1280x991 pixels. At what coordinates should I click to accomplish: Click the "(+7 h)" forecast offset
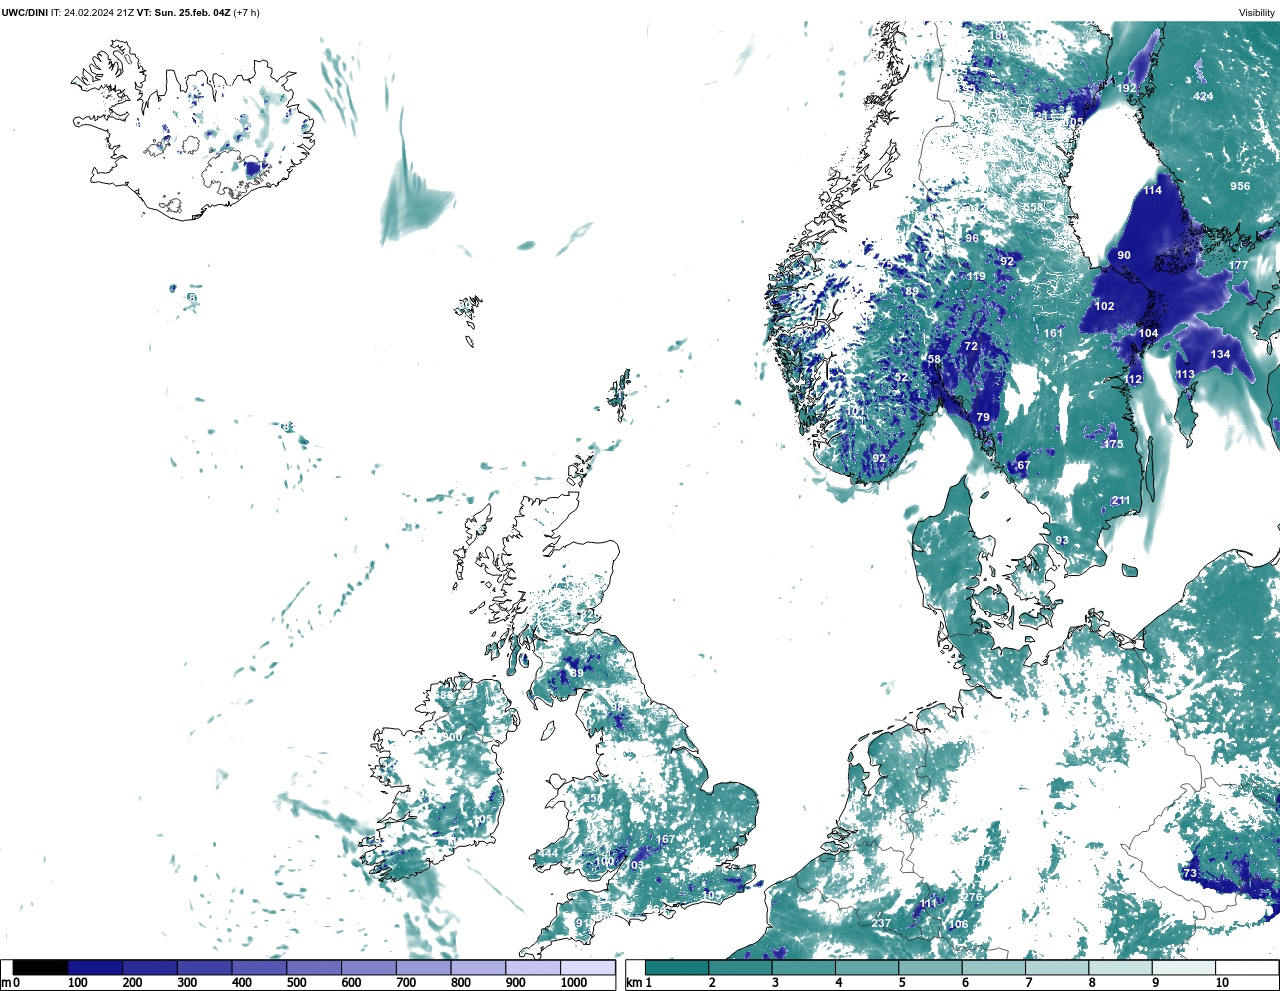pos(246,13)
